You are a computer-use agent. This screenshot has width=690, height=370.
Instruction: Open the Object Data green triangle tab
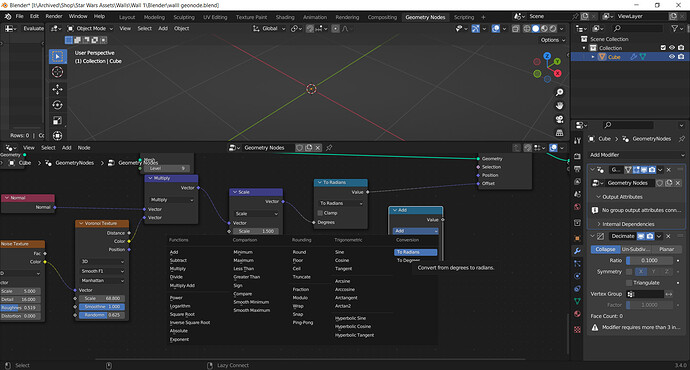pos(577,301)
